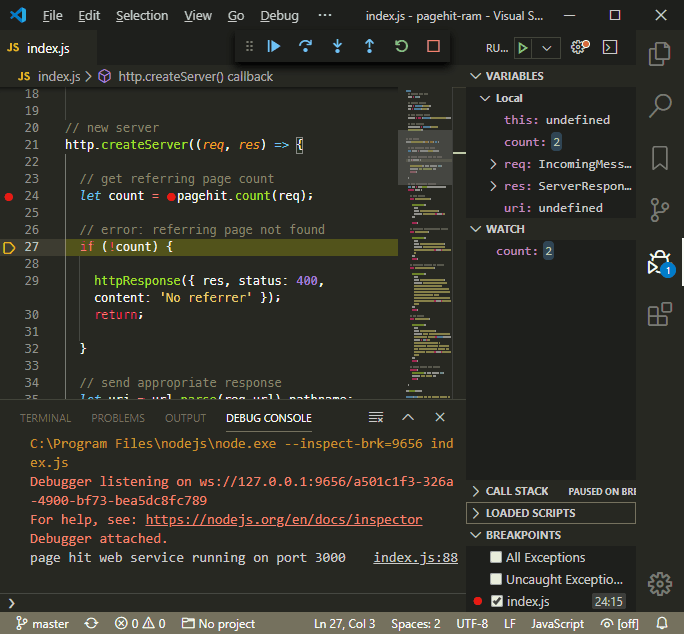
Task: Open the Search view in activity bar
Action: tap(660, 106)
